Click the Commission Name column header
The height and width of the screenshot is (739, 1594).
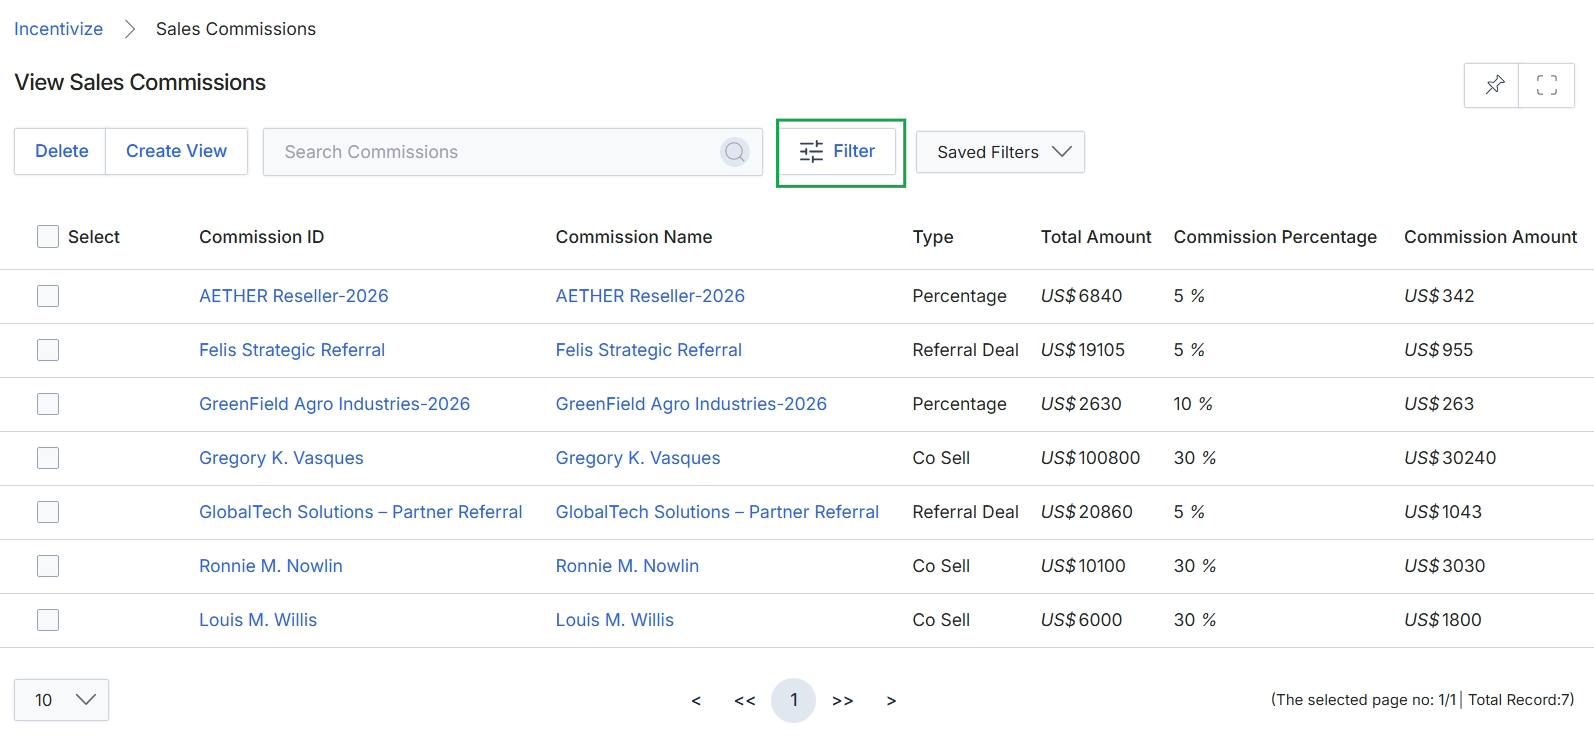(x=634, y=237)
